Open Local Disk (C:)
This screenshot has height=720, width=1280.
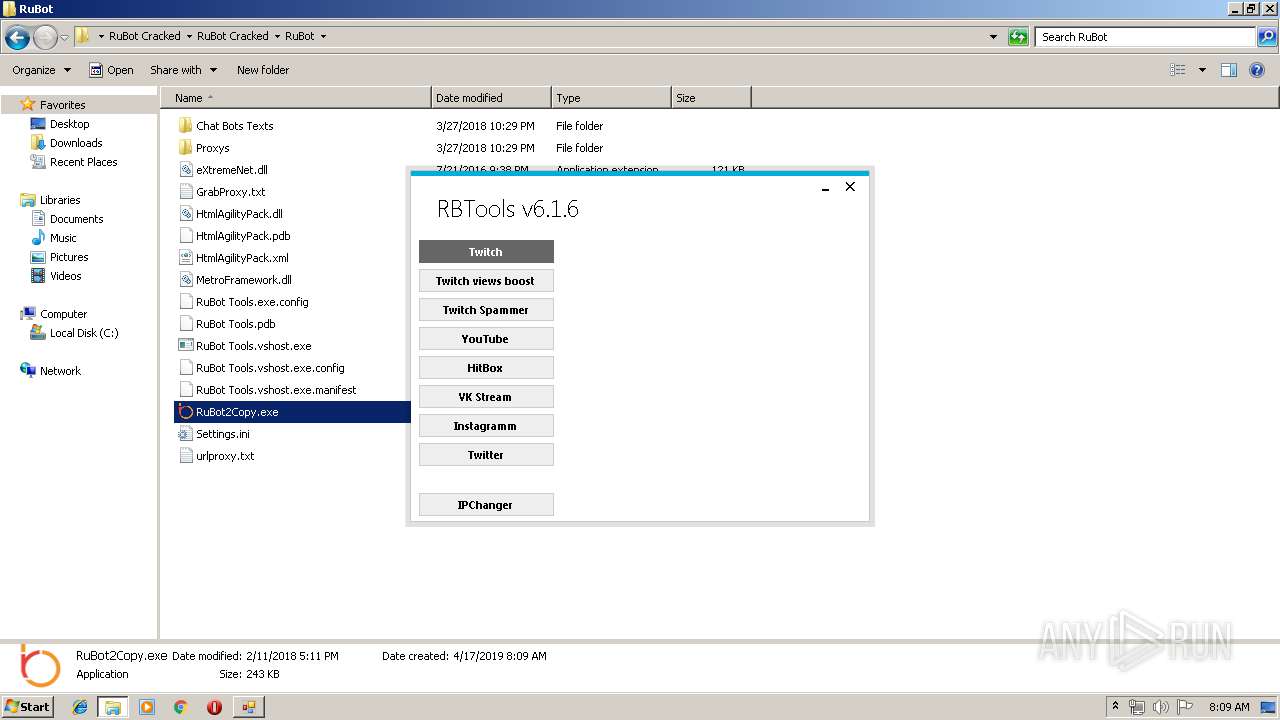pyautogui.click(x=84, y=333)
